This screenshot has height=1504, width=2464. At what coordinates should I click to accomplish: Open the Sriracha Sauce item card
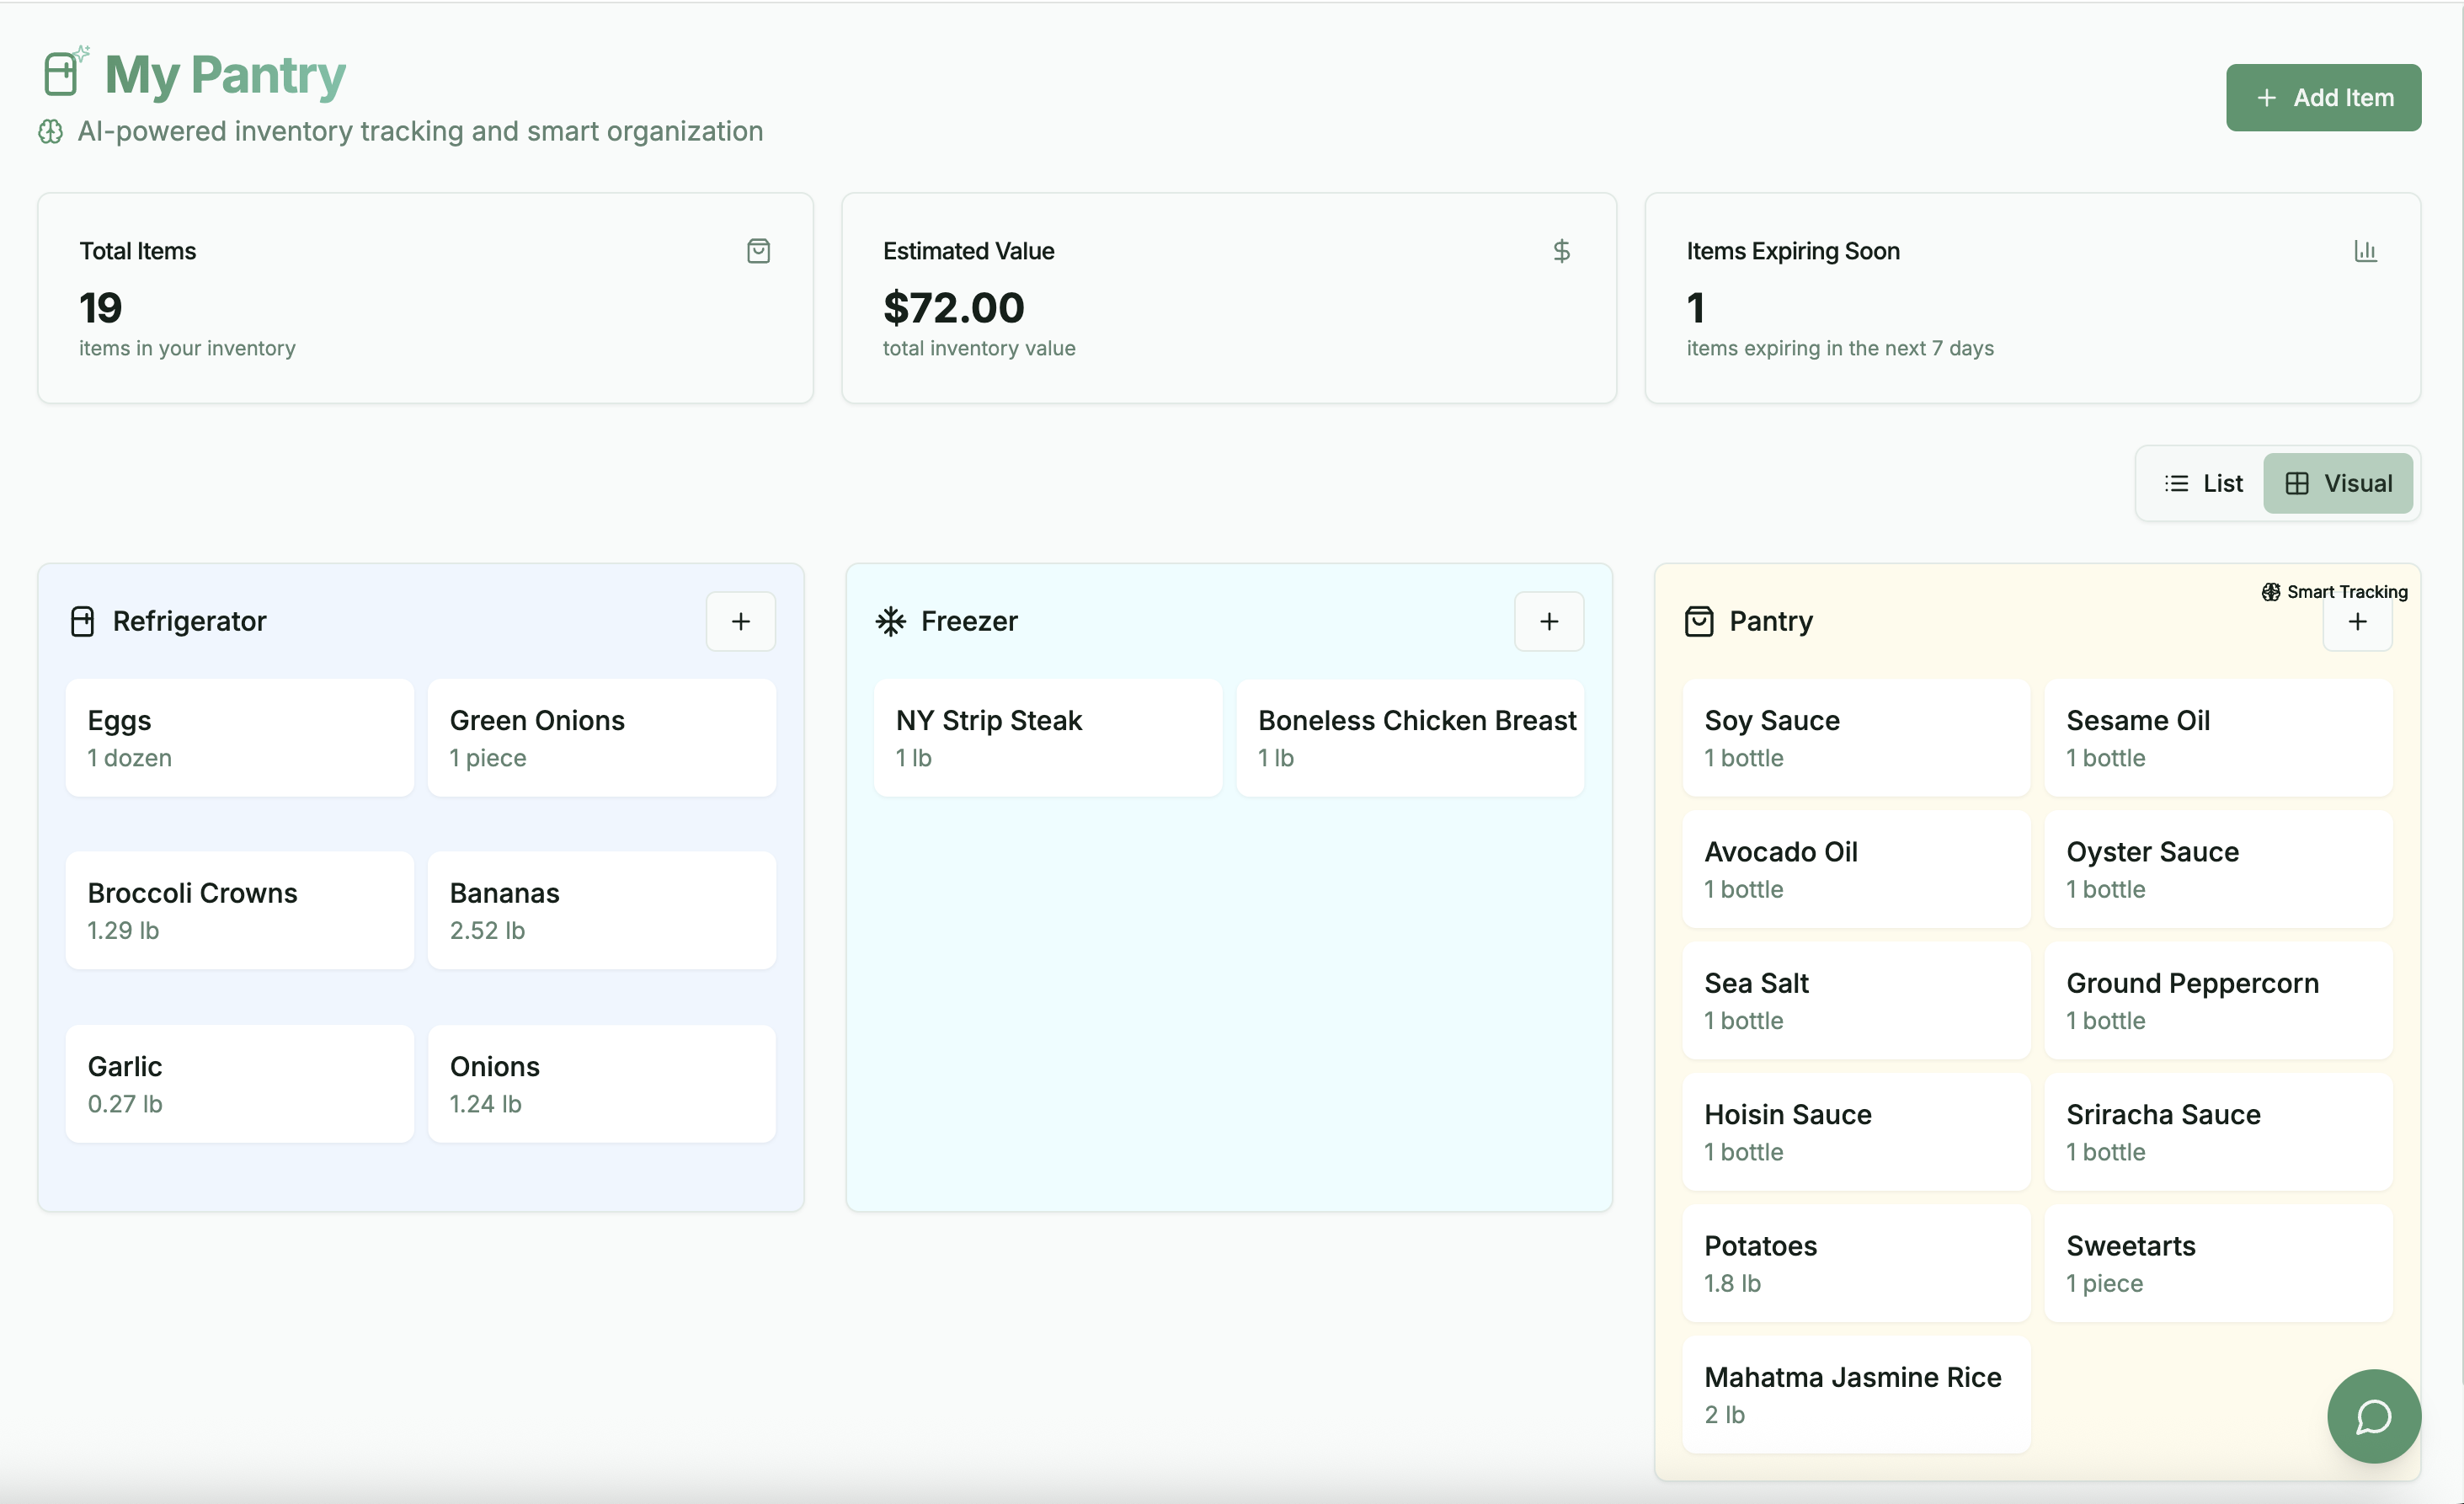tap(2217, 1132)
